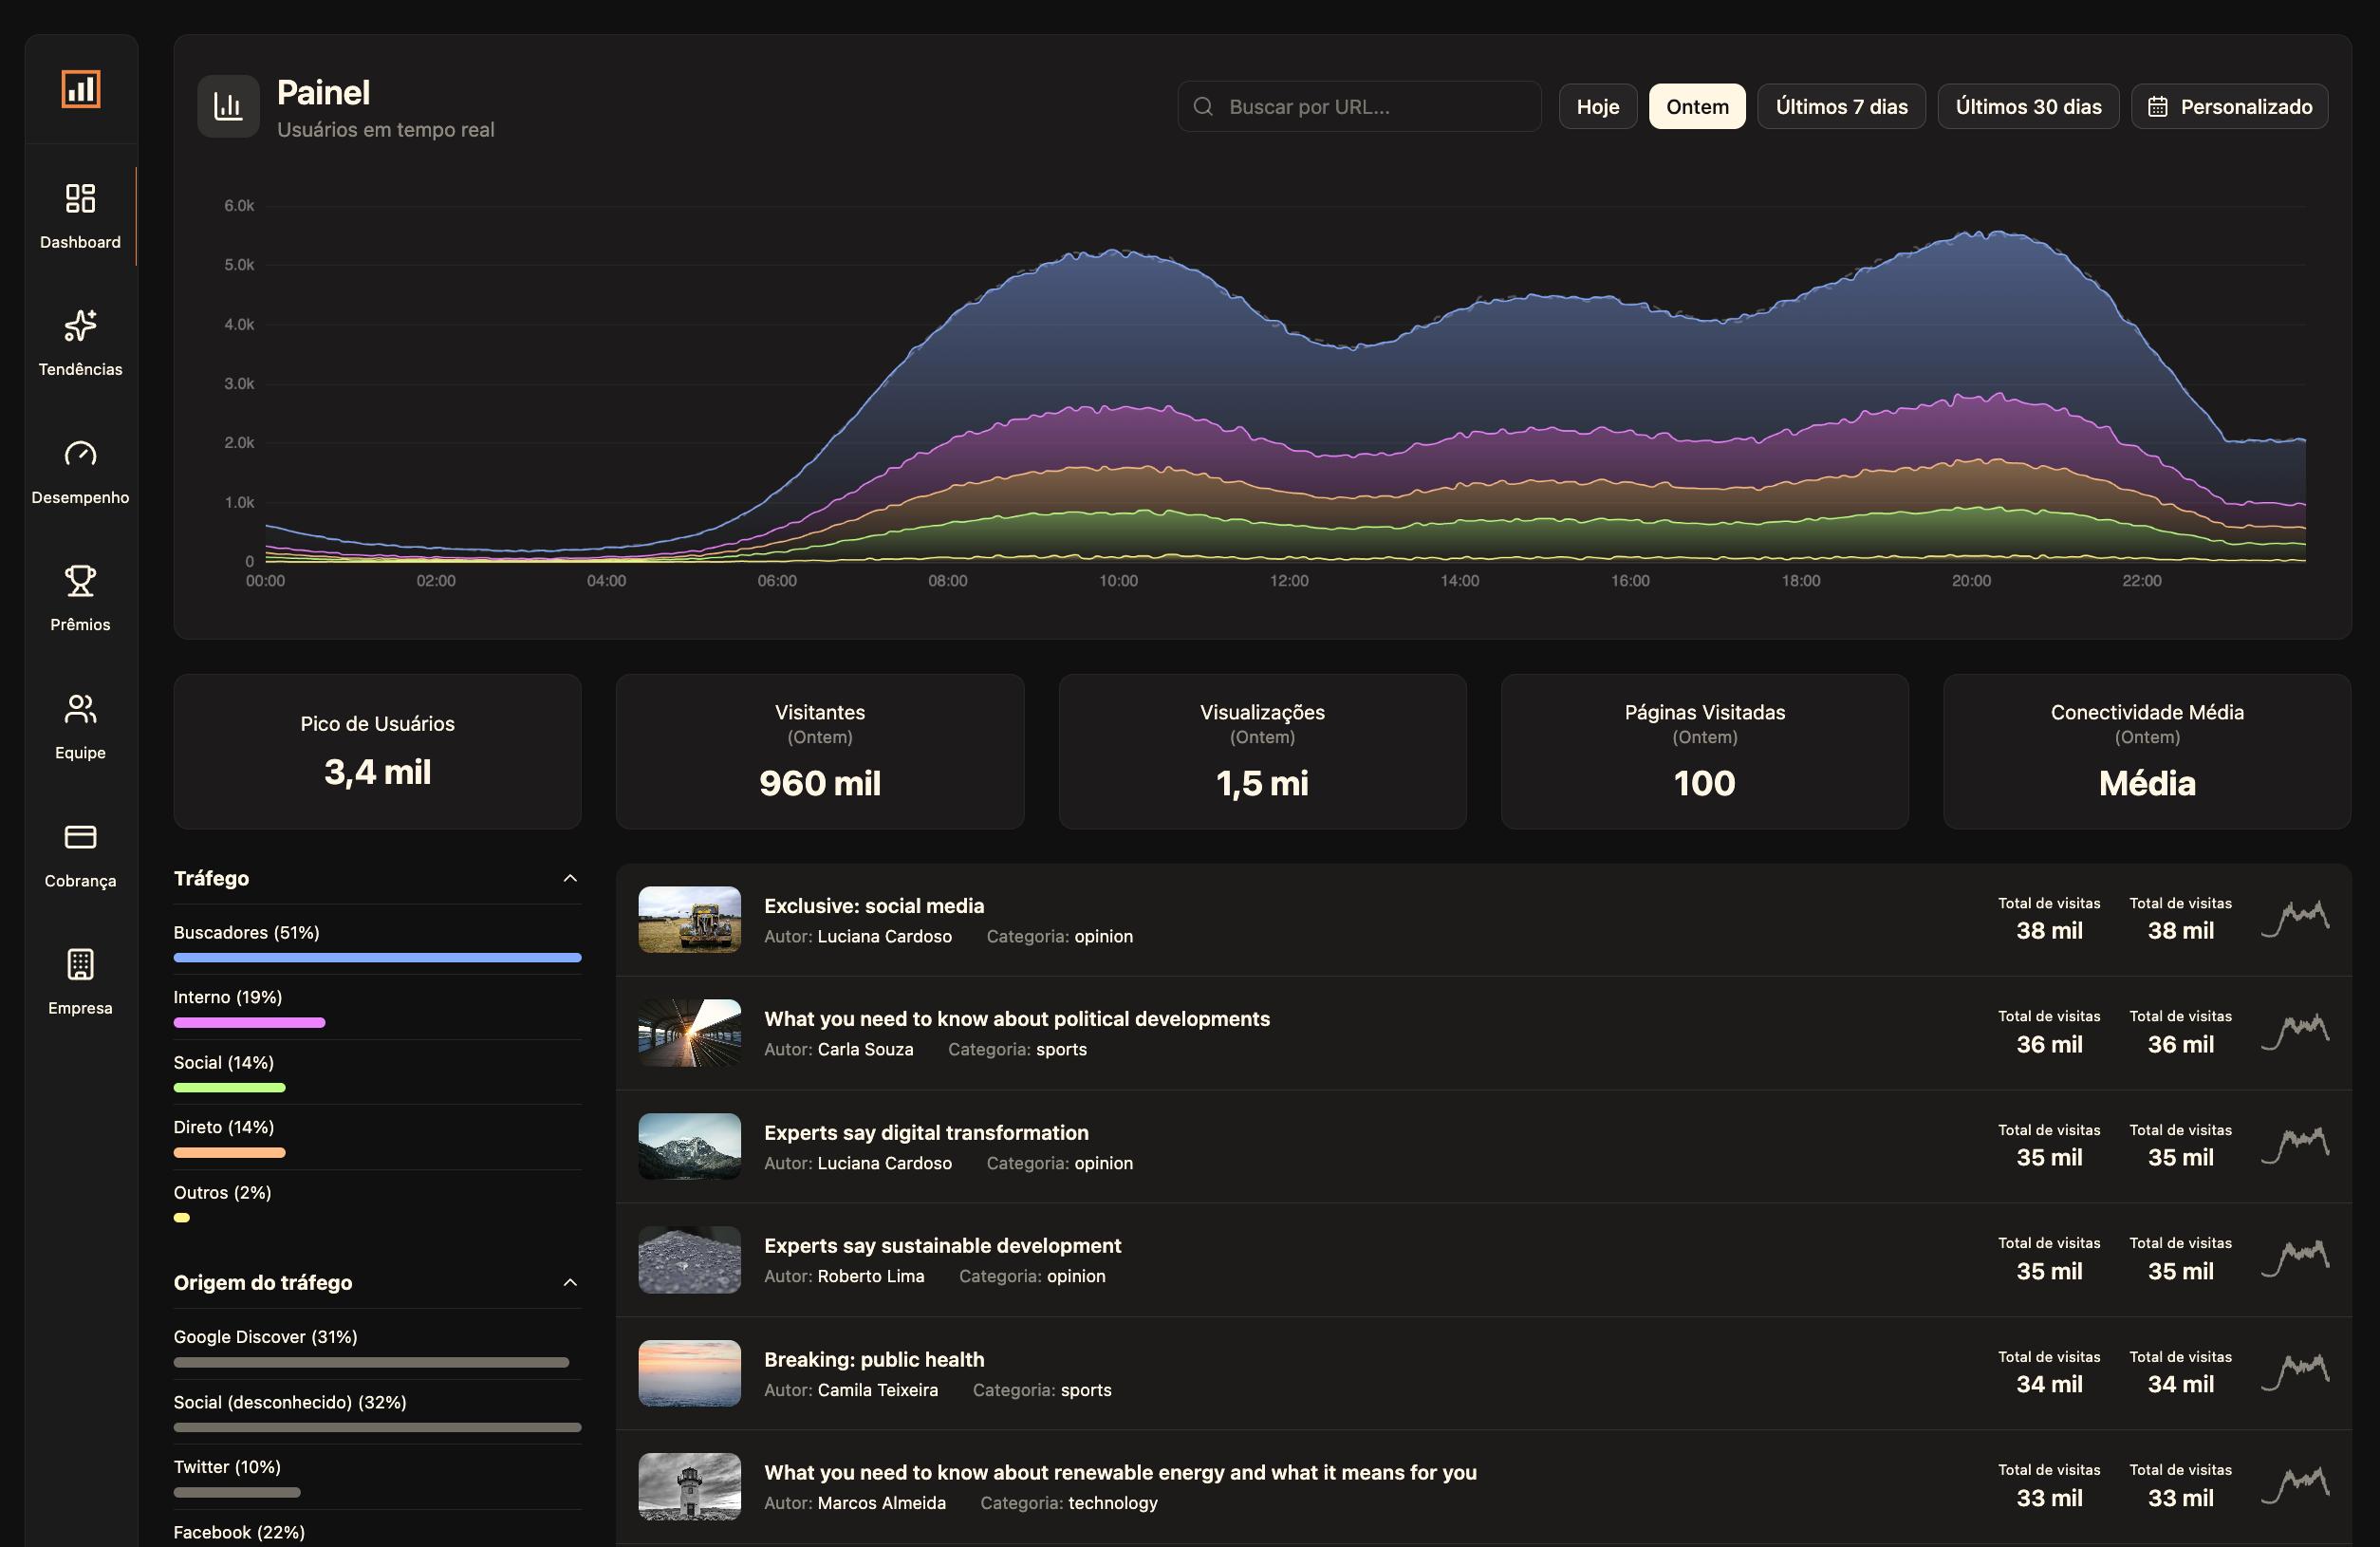Screen dimensions: 2380x1547
Task: Open the Dashboard panel from the sidebar
Action: click(80, 214)
